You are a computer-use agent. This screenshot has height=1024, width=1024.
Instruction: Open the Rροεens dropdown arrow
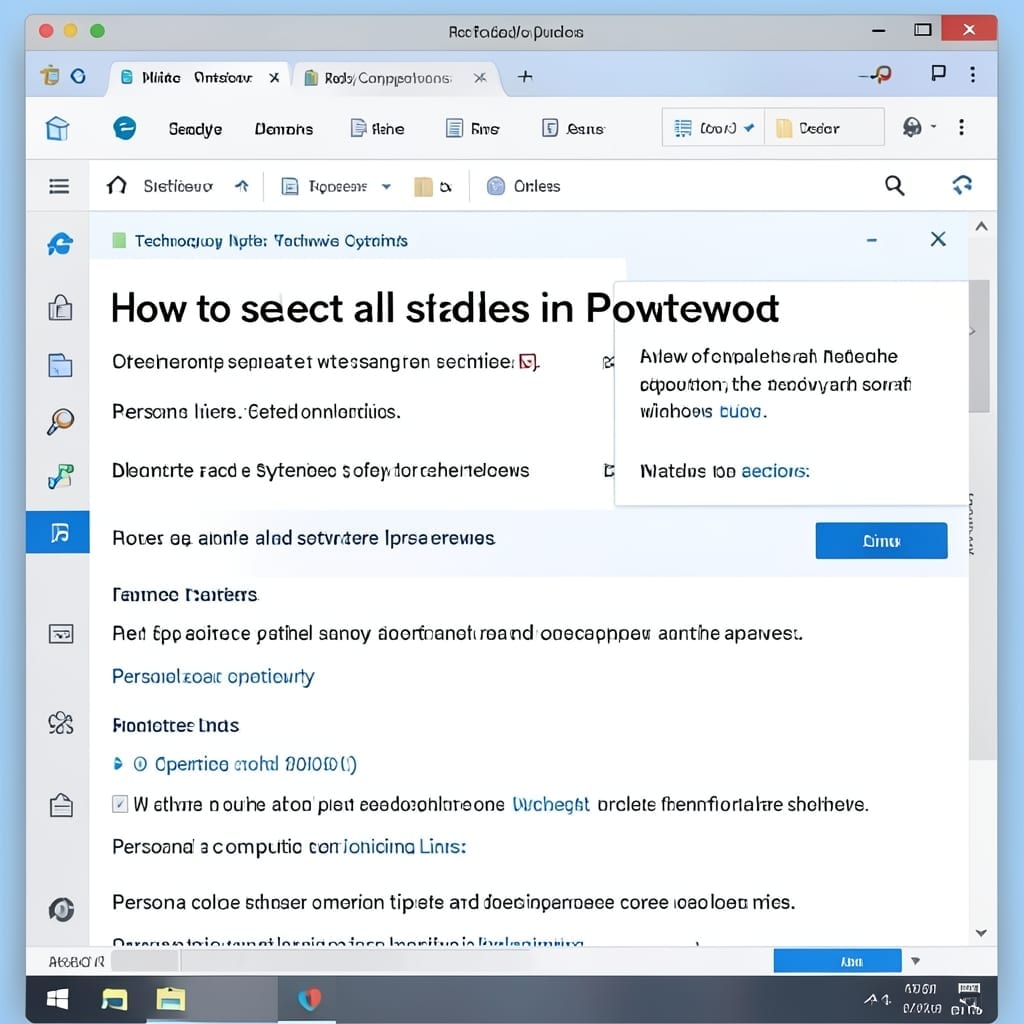click(387, 187)
